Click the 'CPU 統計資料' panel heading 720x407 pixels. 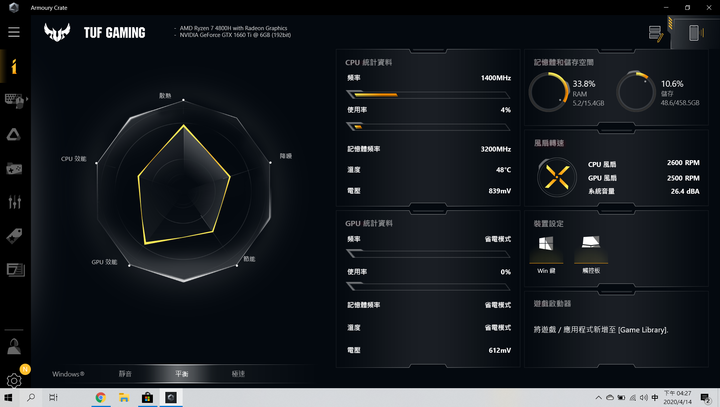pos(369,62)
